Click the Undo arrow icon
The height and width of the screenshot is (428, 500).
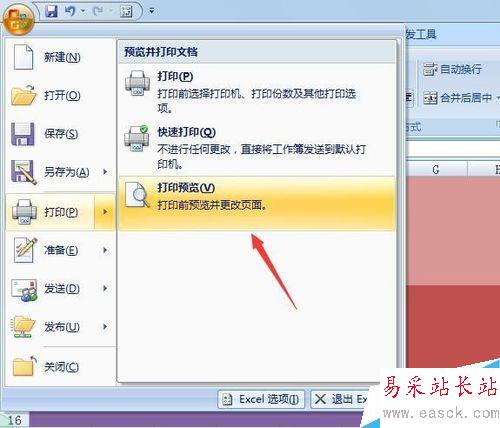click(70, 11)
